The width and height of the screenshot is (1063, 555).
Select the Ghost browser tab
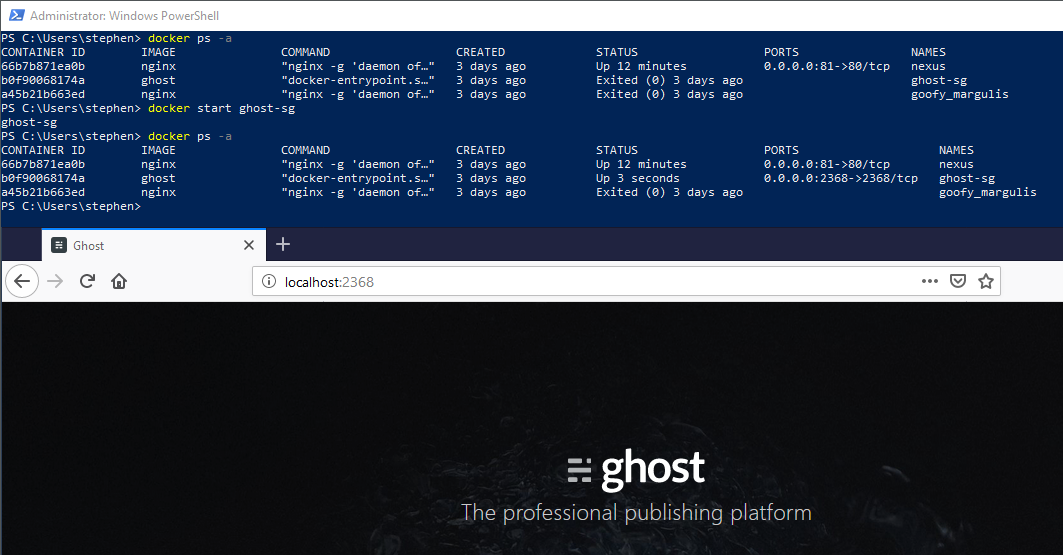click(154, 245)
